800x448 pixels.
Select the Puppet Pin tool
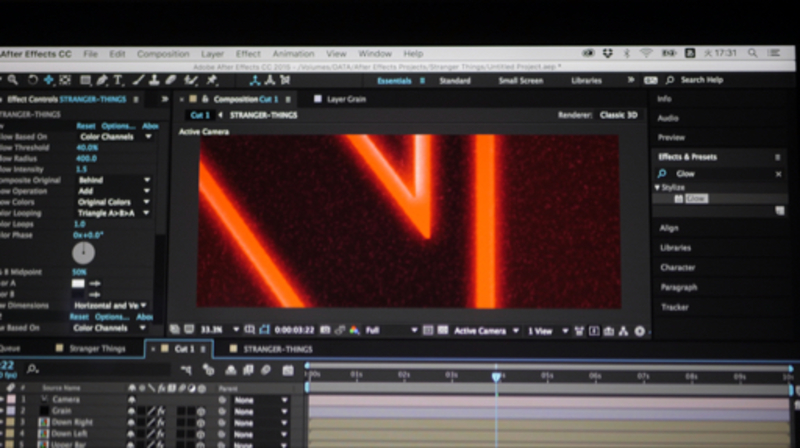(x=212, y=80)
